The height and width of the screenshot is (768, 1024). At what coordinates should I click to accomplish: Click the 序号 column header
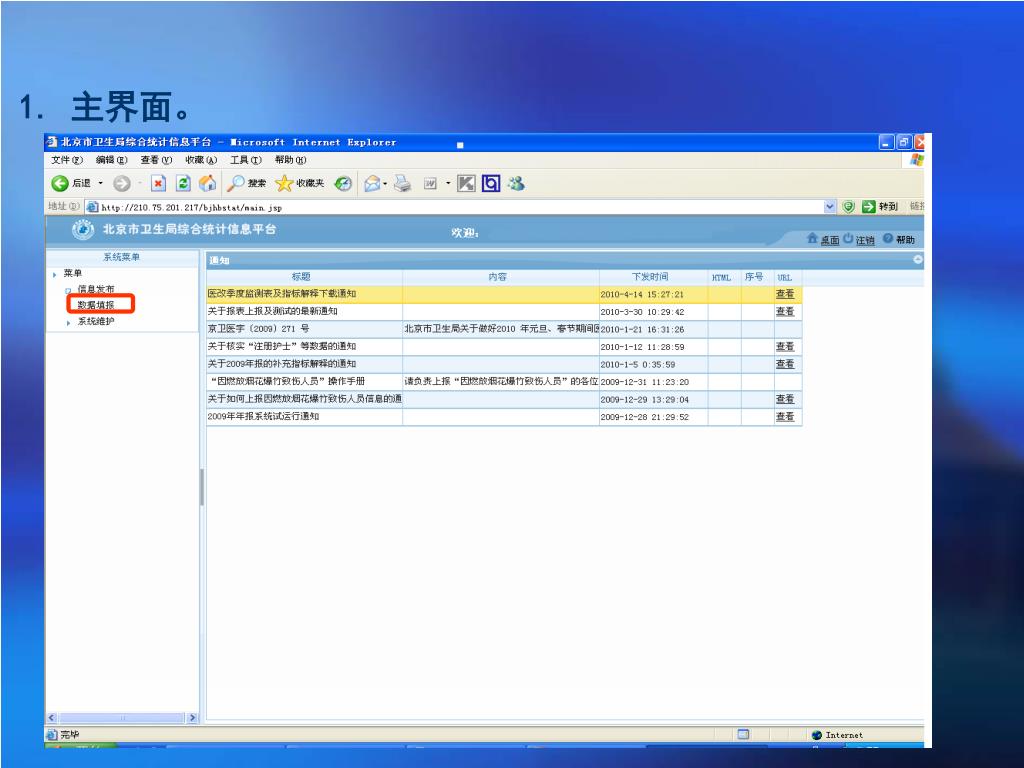(x=758, y=277)
